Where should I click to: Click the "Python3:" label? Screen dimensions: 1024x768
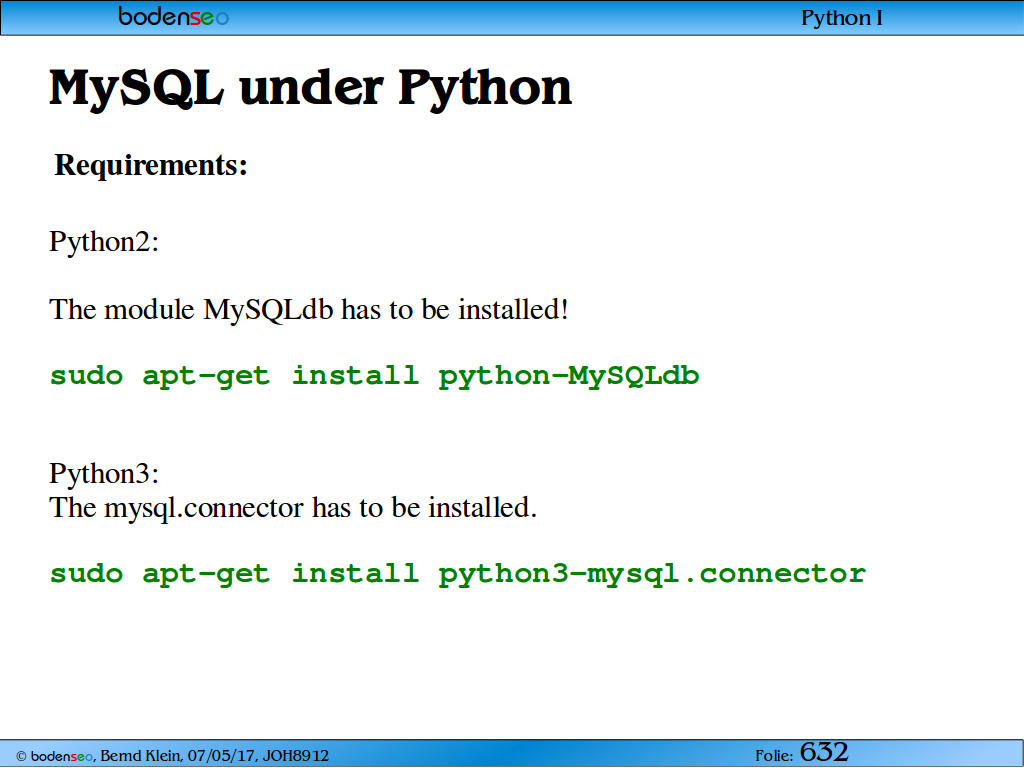[104, 474]
